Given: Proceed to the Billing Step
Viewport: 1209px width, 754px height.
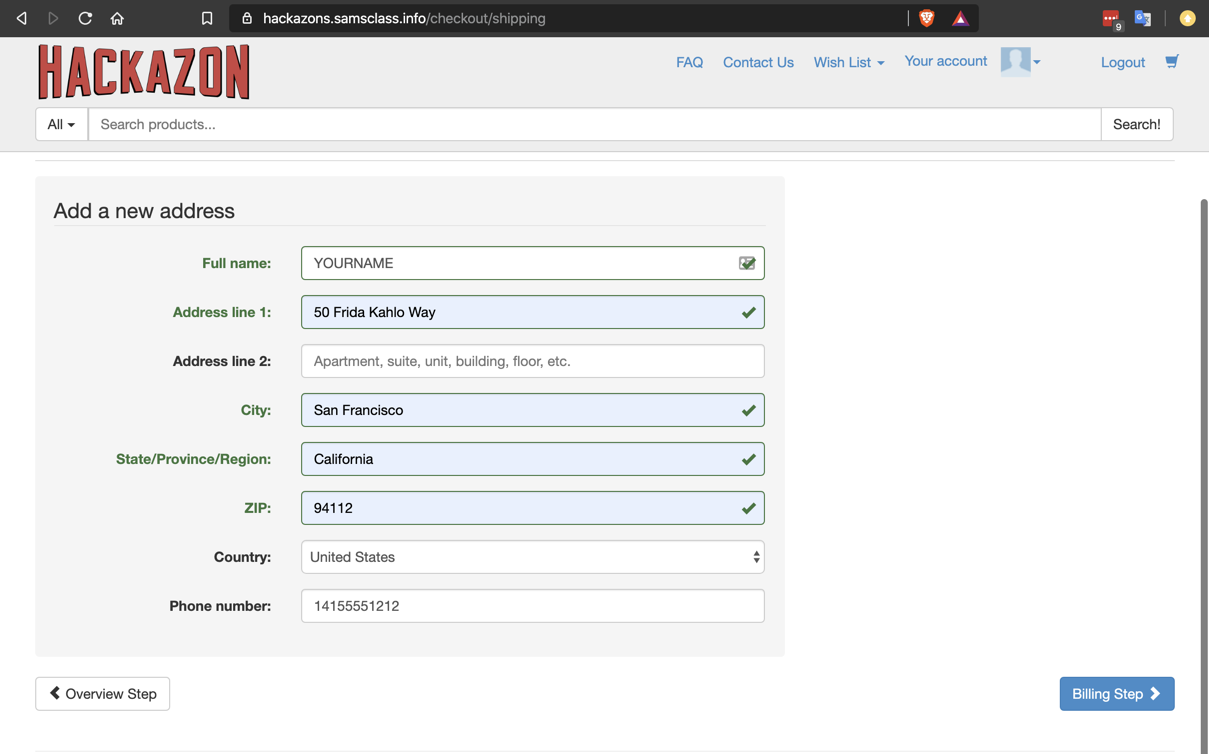Looking at the screenshot, I should pyautogui.click(x=1116, y=694).
